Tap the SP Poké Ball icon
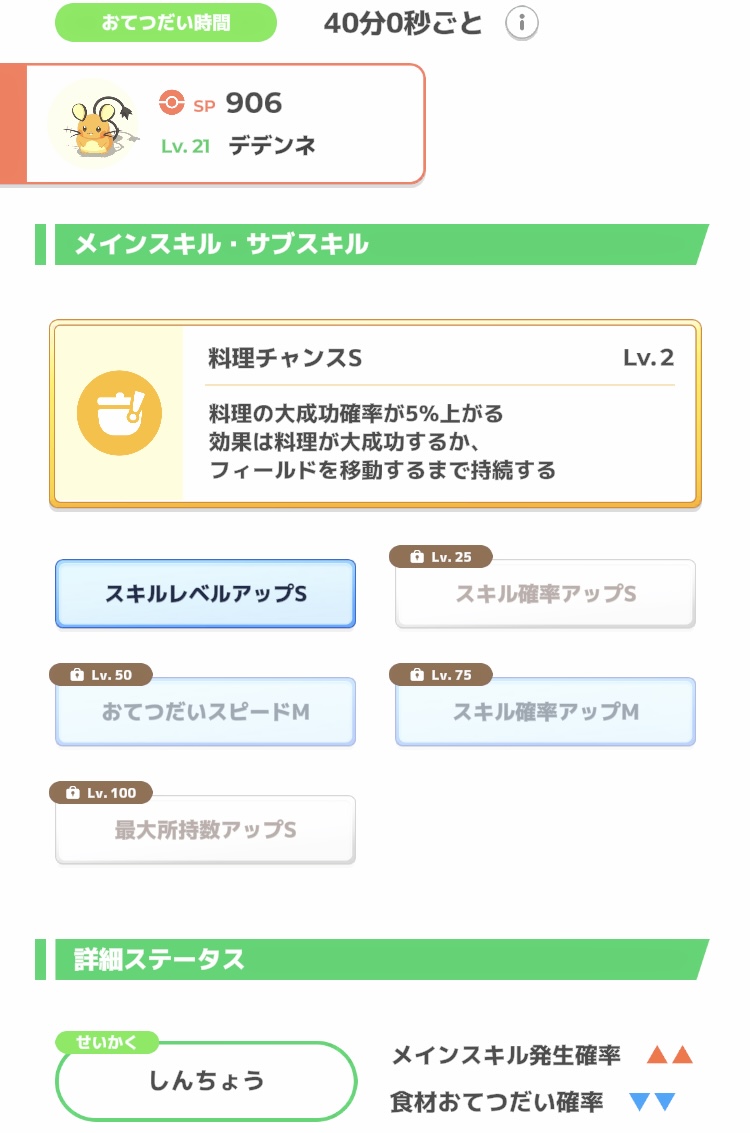The width and height of the screenshot is (750, 1133). click(x=172, y=103)
